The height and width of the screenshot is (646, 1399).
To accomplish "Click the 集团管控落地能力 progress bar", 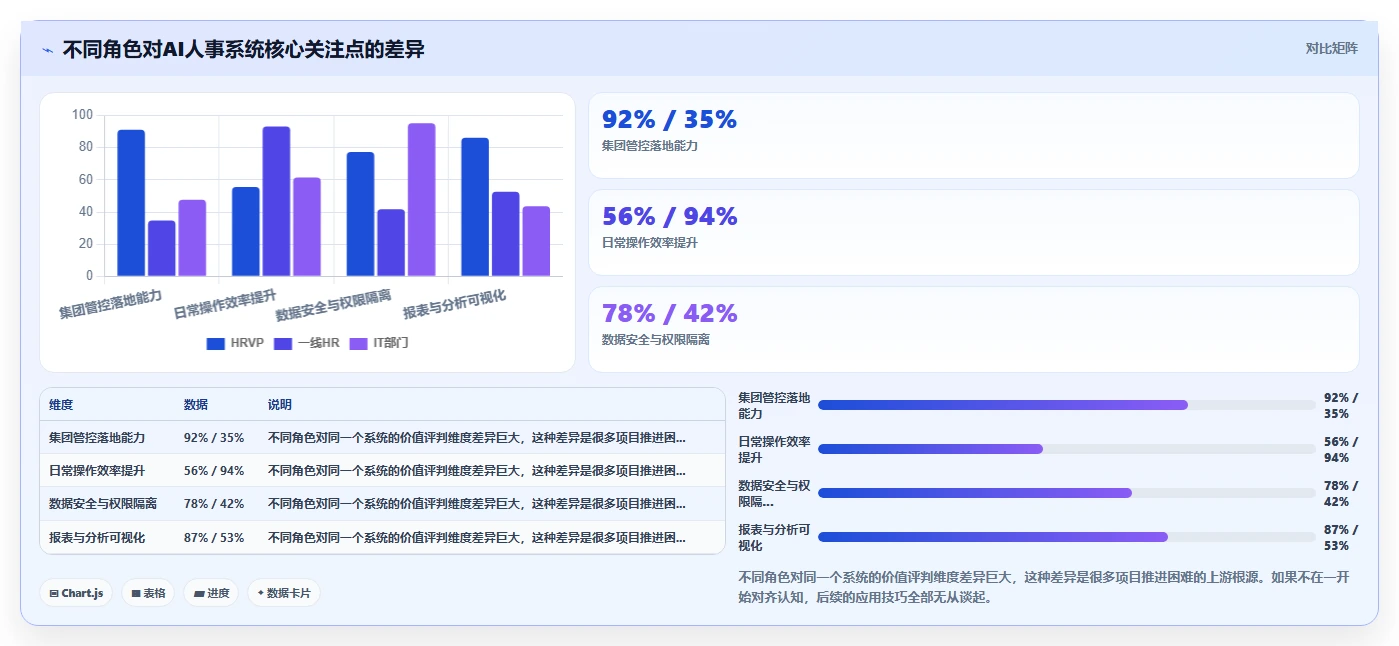I will pos(1066,405).
